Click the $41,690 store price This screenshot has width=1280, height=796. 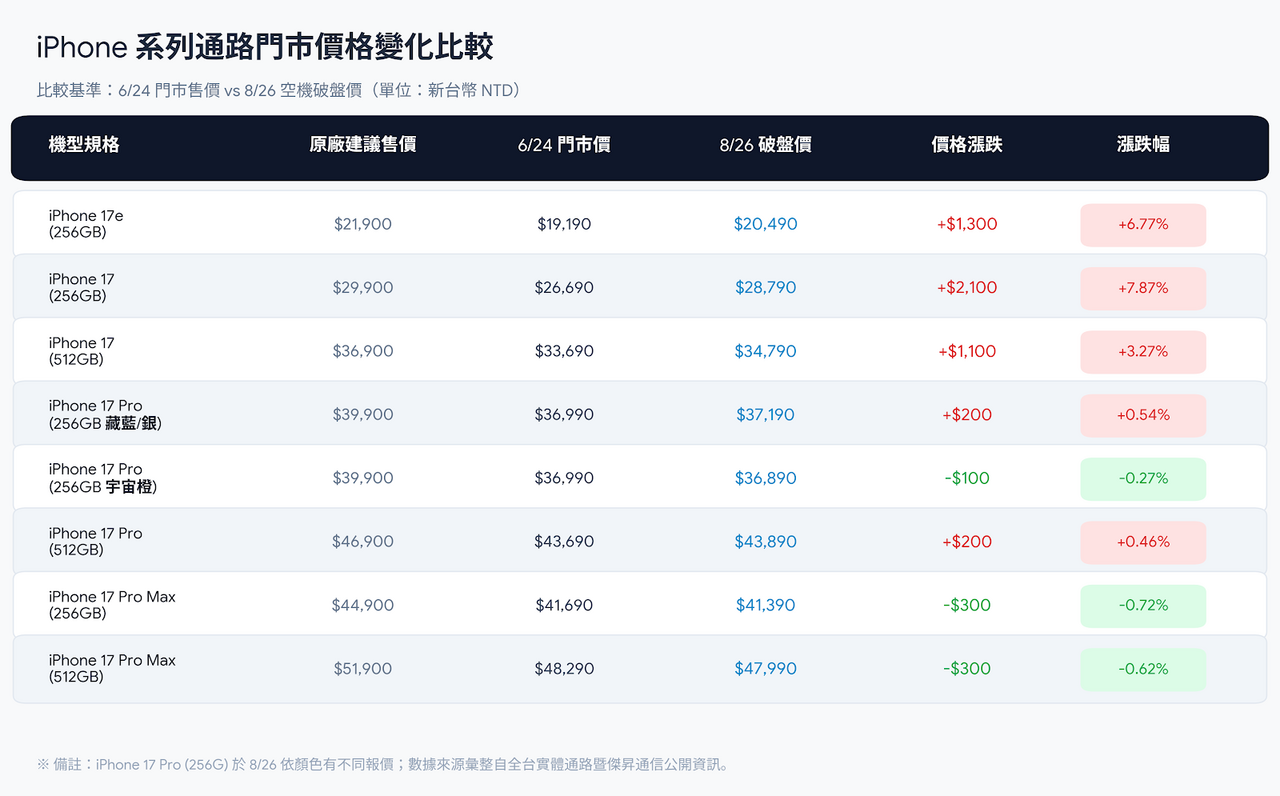pos(564,605)
